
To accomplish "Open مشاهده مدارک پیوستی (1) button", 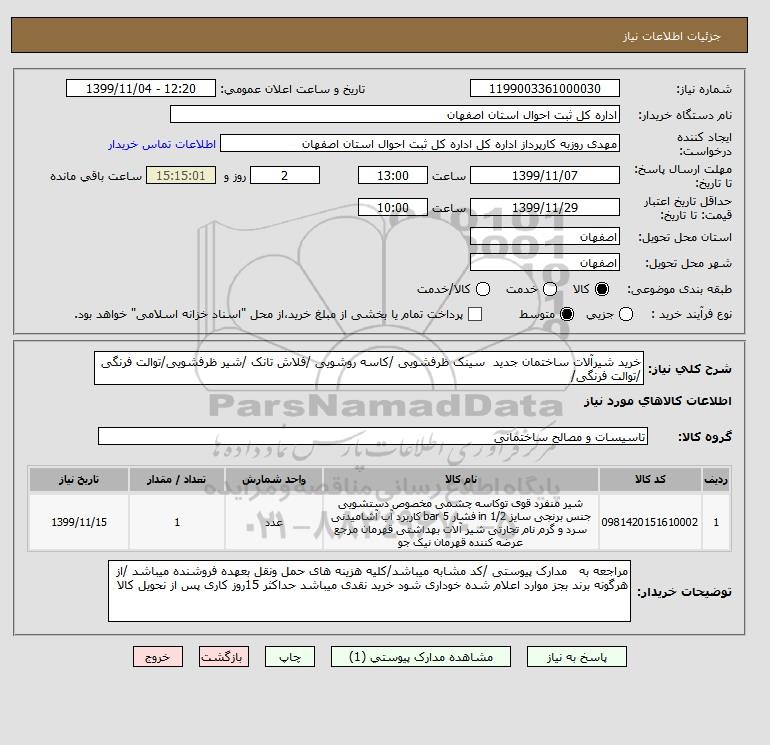I will click(421, 657).
